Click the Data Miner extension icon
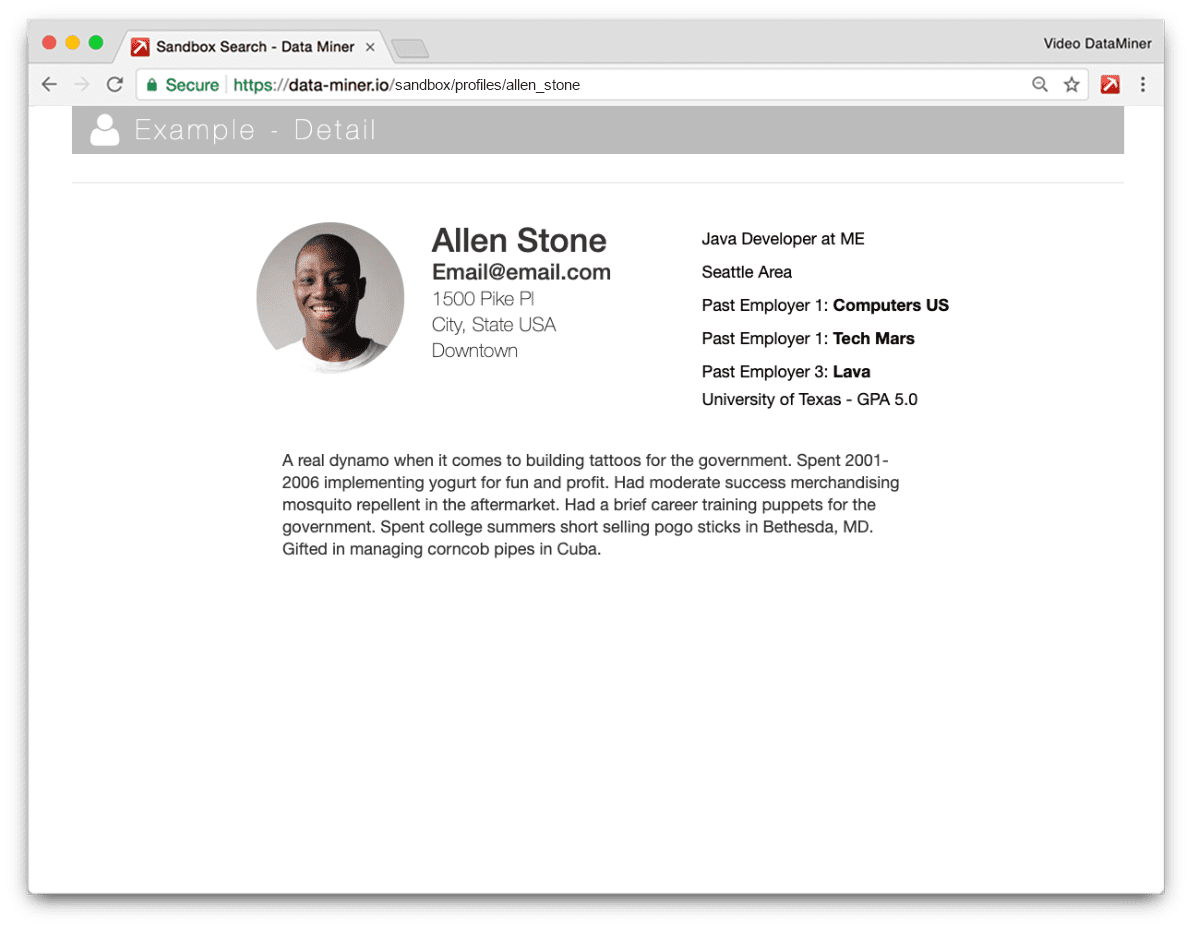 (x=1110, y=85)
